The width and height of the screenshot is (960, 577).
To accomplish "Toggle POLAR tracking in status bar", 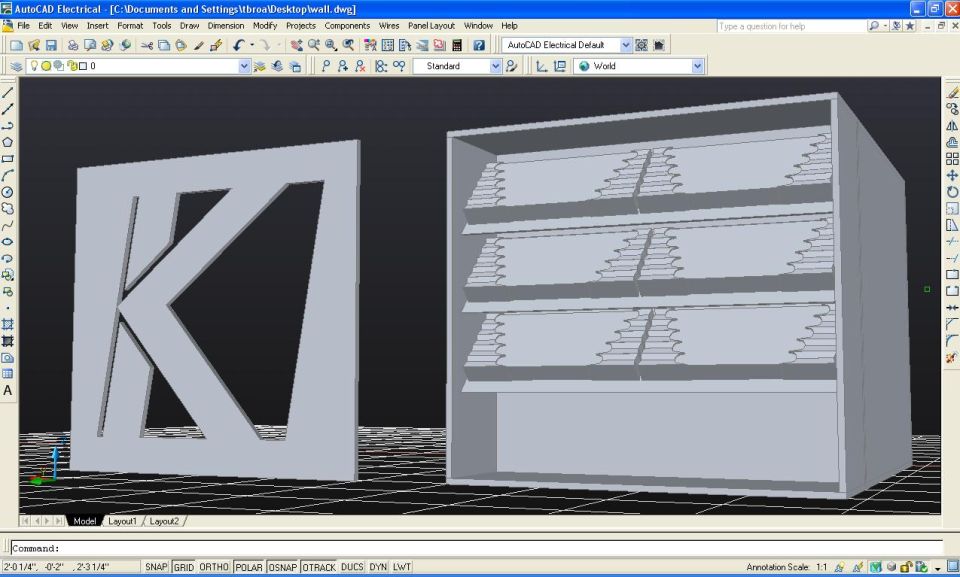I will click(249, 567).
